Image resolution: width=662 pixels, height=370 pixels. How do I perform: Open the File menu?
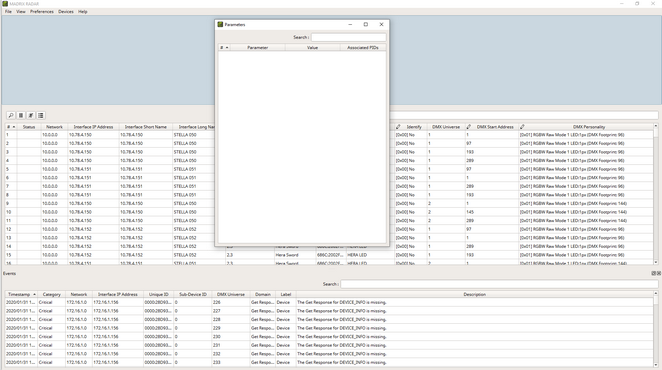[8, 12]
